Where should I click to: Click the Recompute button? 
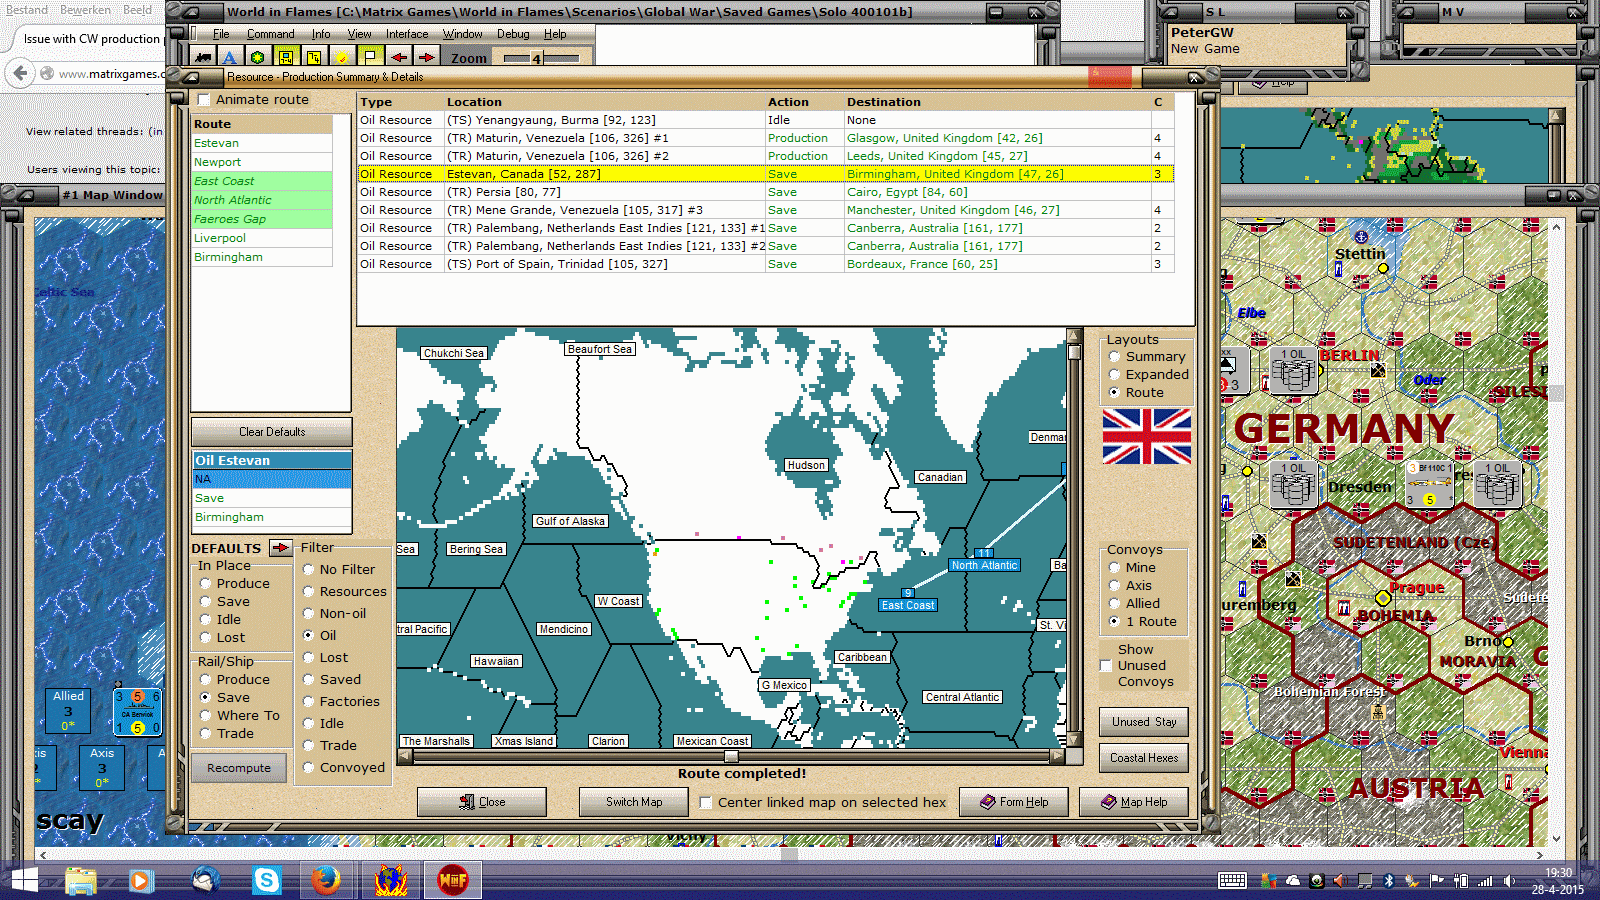(239, 768)
